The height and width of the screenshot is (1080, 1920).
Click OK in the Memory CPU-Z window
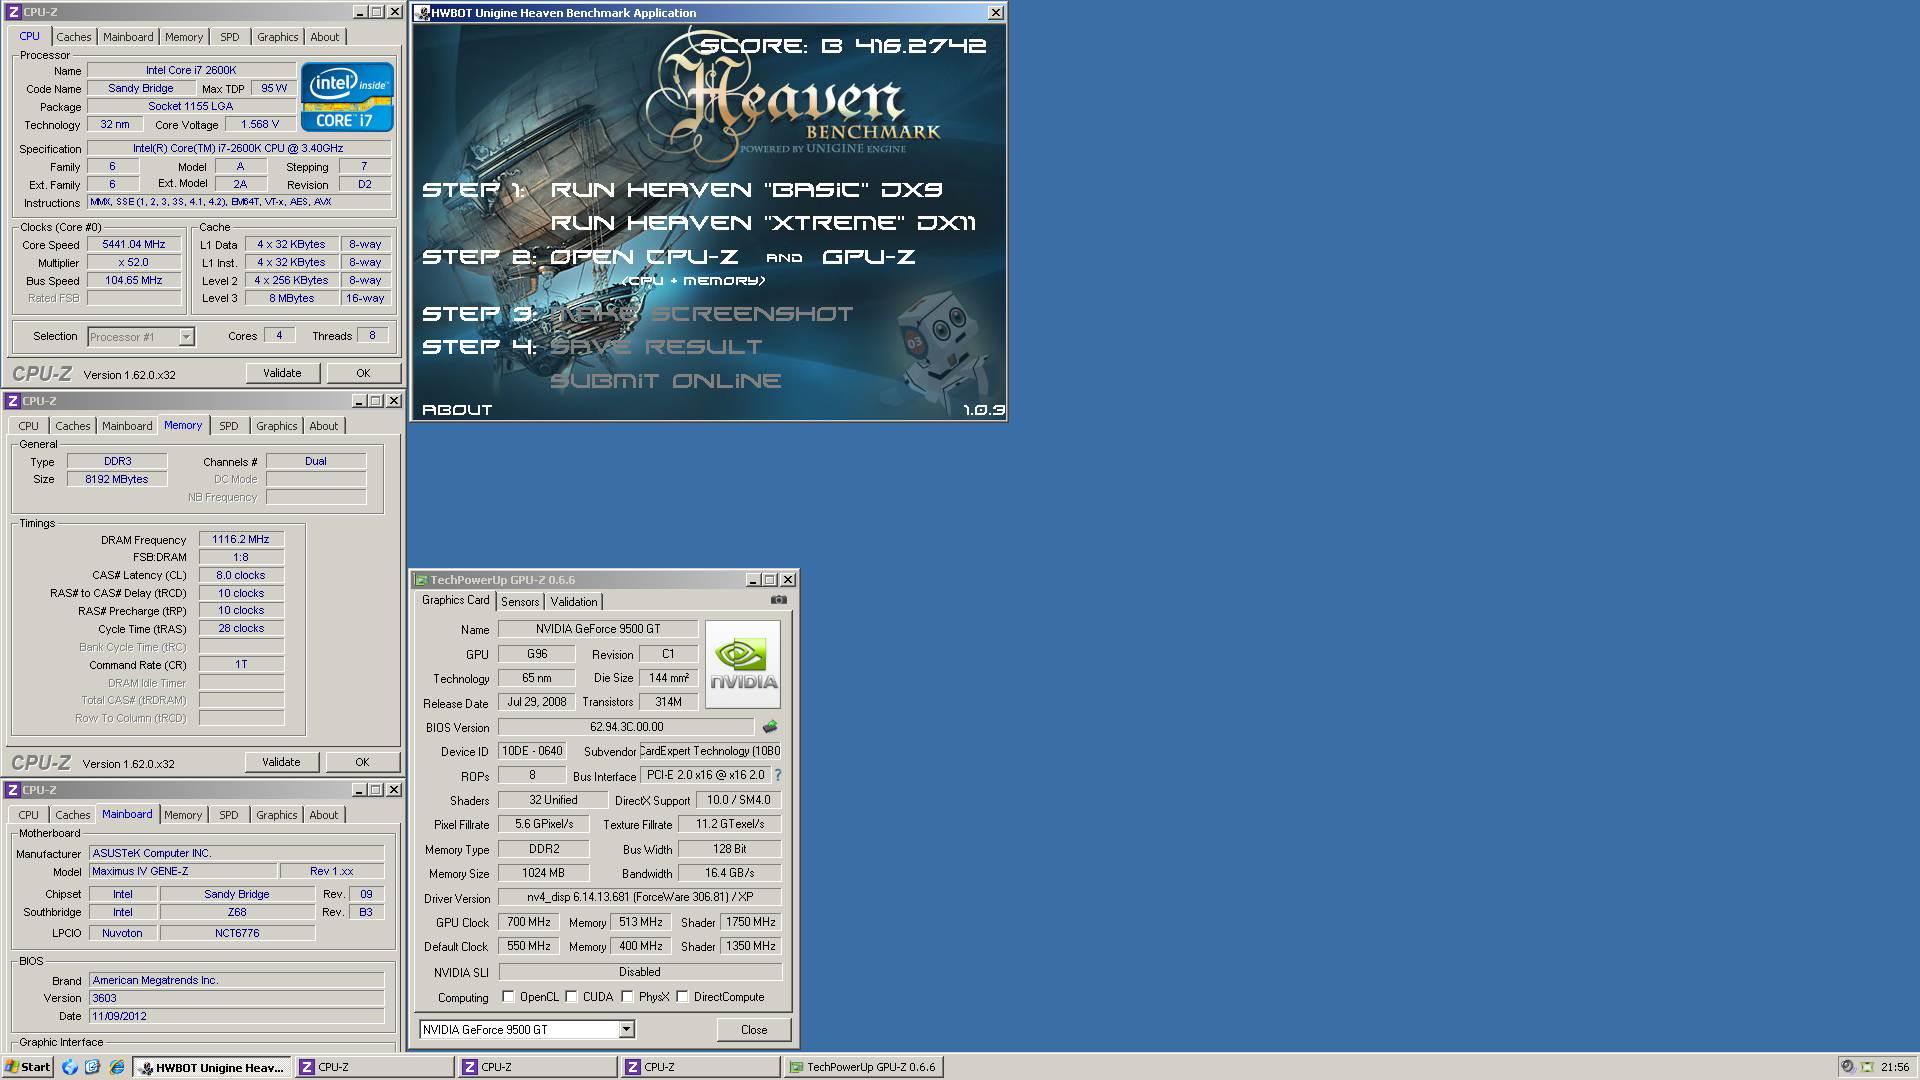coord(362,762)
